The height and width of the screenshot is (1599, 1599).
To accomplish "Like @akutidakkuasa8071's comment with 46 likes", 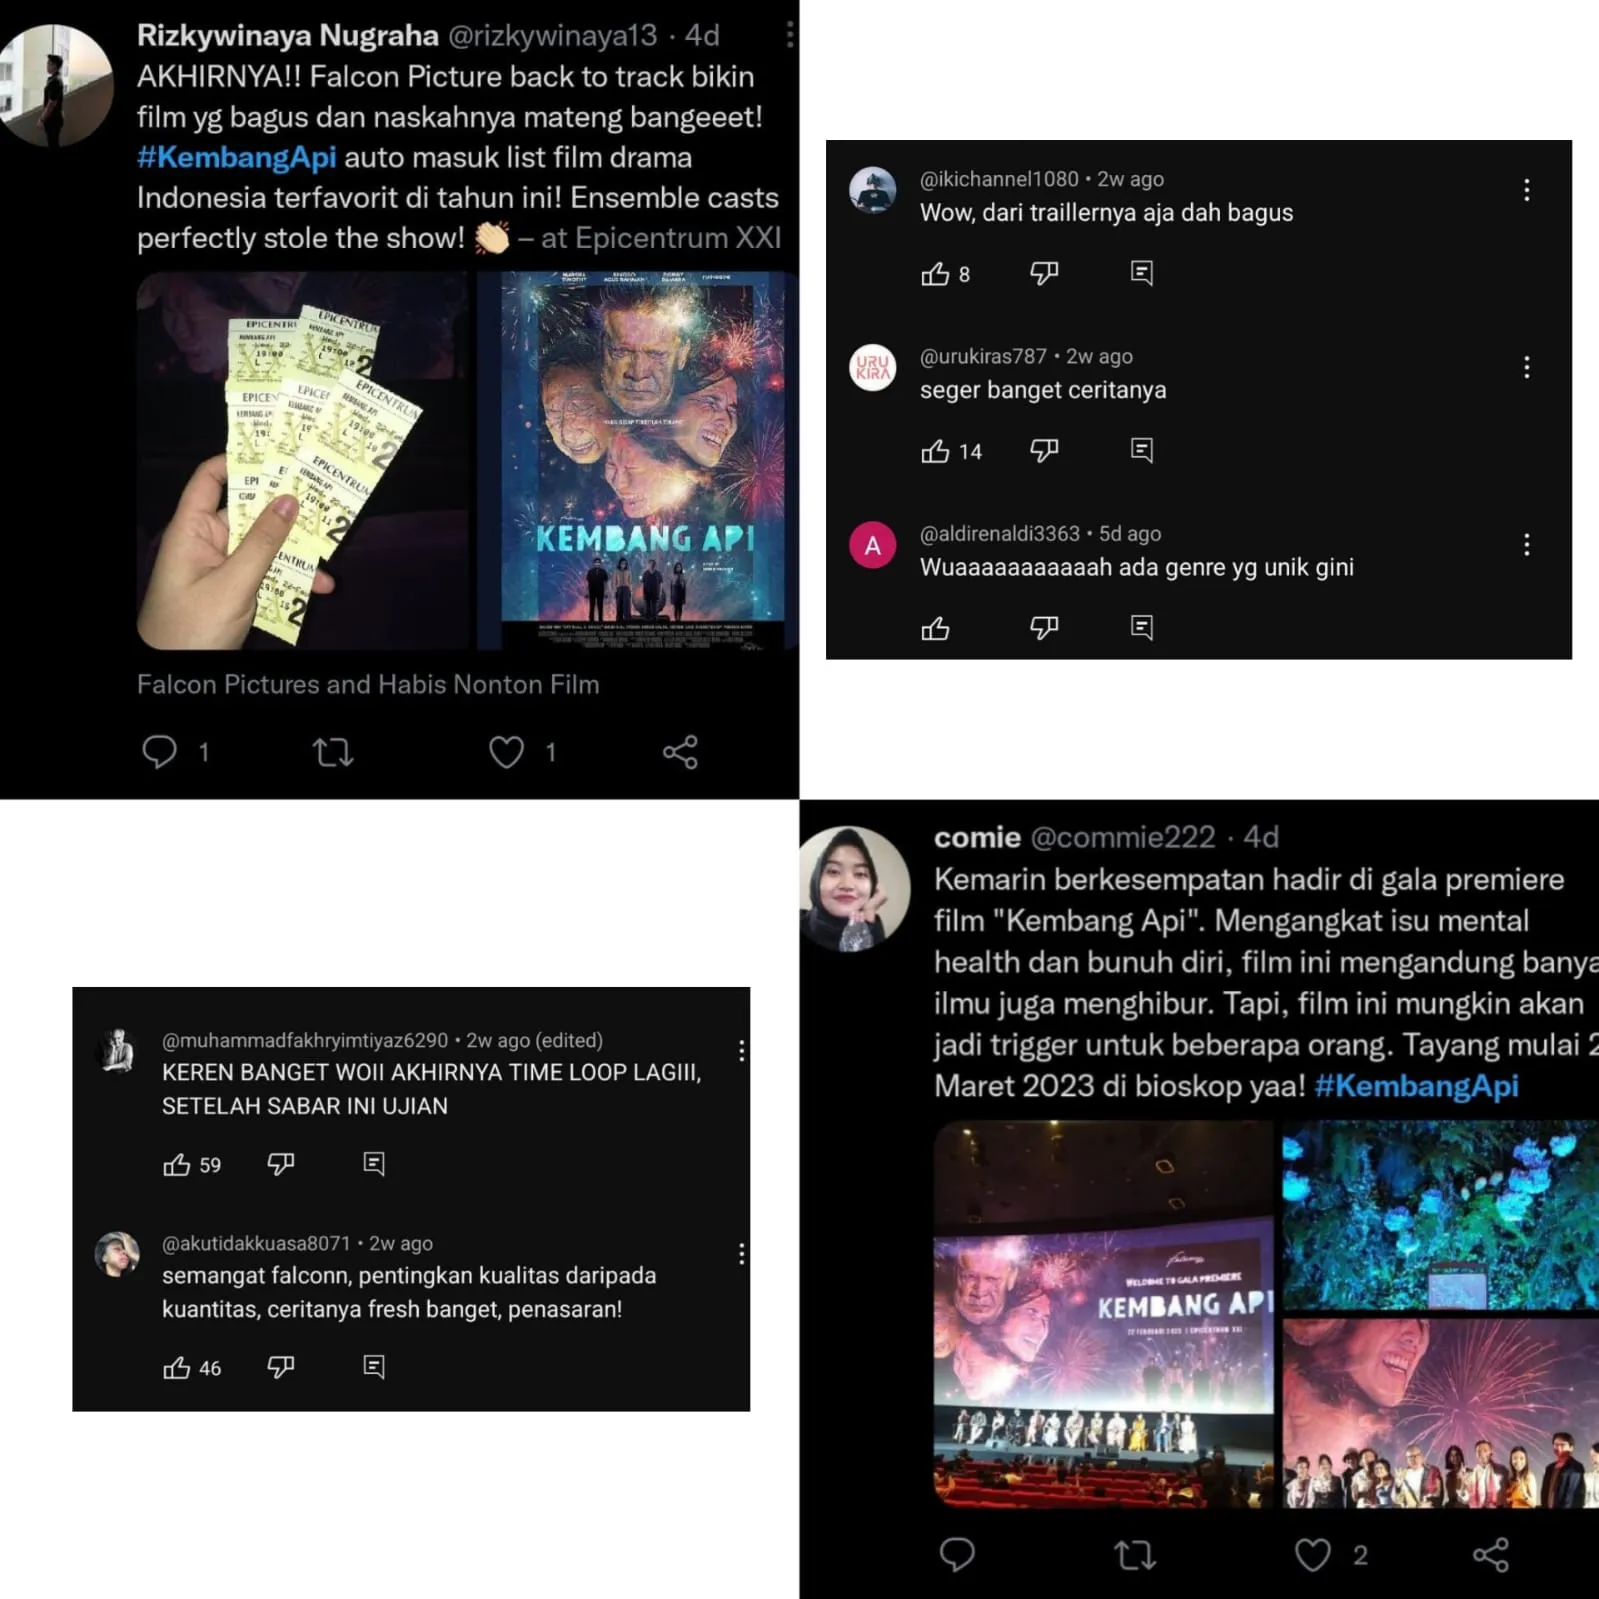I will tap(177, 1368).
